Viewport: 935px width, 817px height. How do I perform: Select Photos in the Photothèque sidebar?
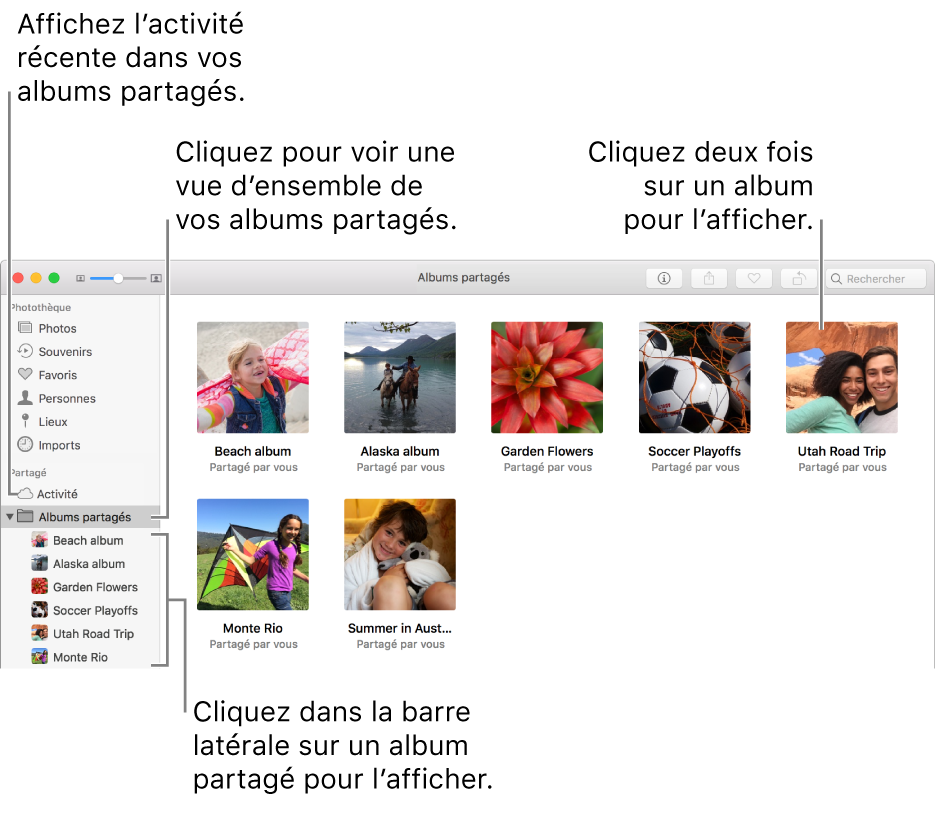pos(57,329)
